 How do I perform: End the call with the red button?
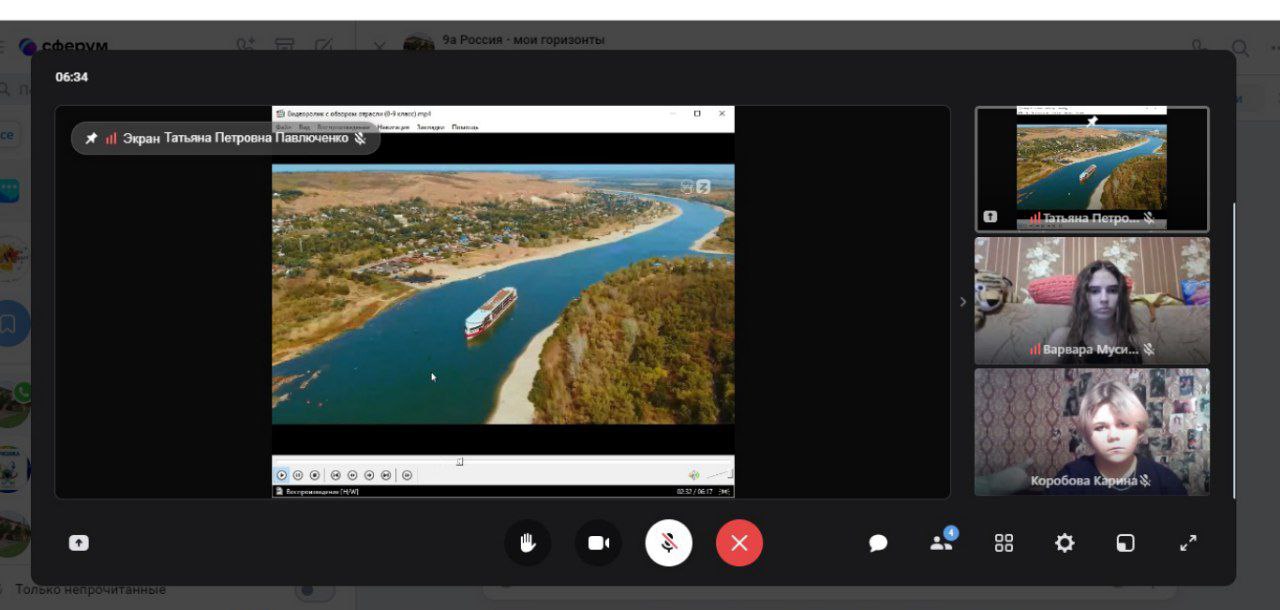pyautogui.click(x=739, y=543)
